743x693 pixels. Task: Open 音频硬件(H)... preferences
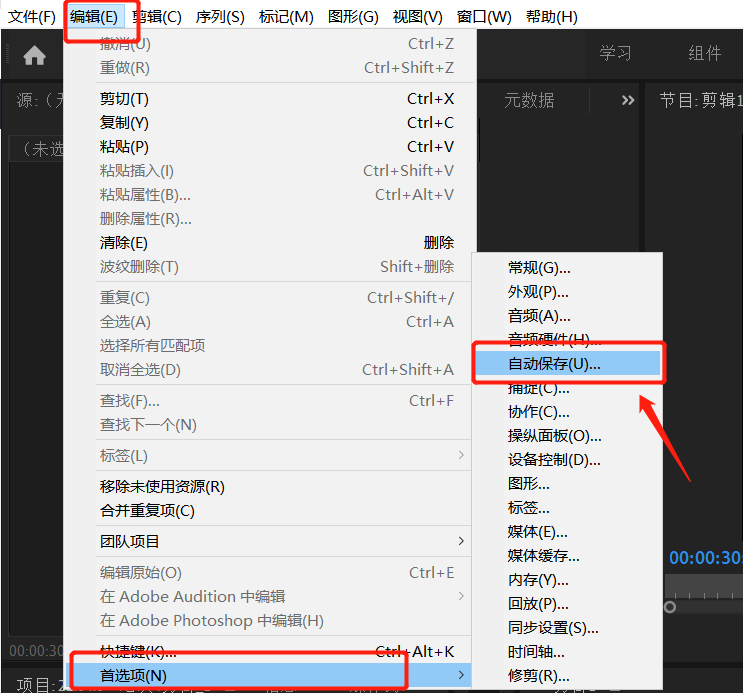(567, 339)
